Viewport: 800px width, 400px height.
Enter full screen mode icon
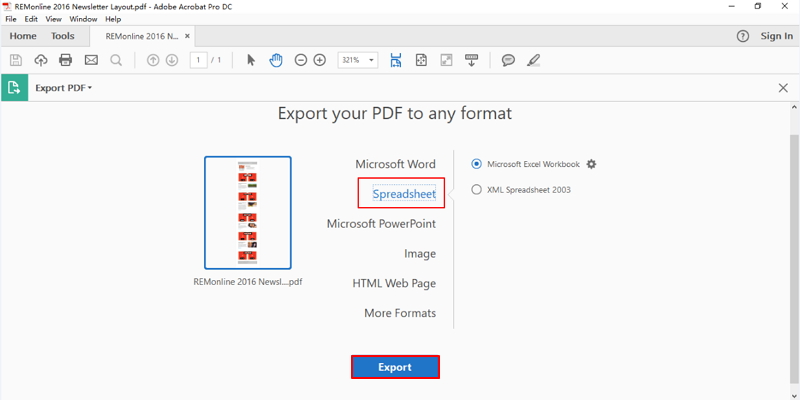tap(446, 60)
